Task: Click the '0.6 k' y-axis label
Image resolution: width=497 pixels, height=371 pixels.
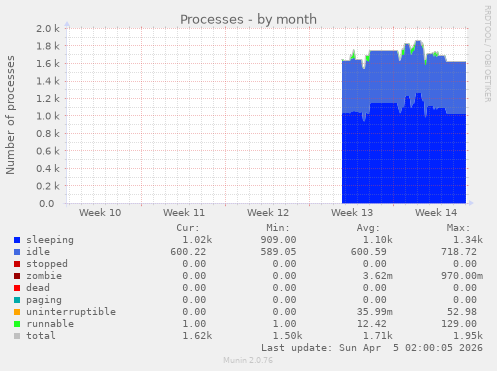Action: pyautogui.click(x=48, y=151)
